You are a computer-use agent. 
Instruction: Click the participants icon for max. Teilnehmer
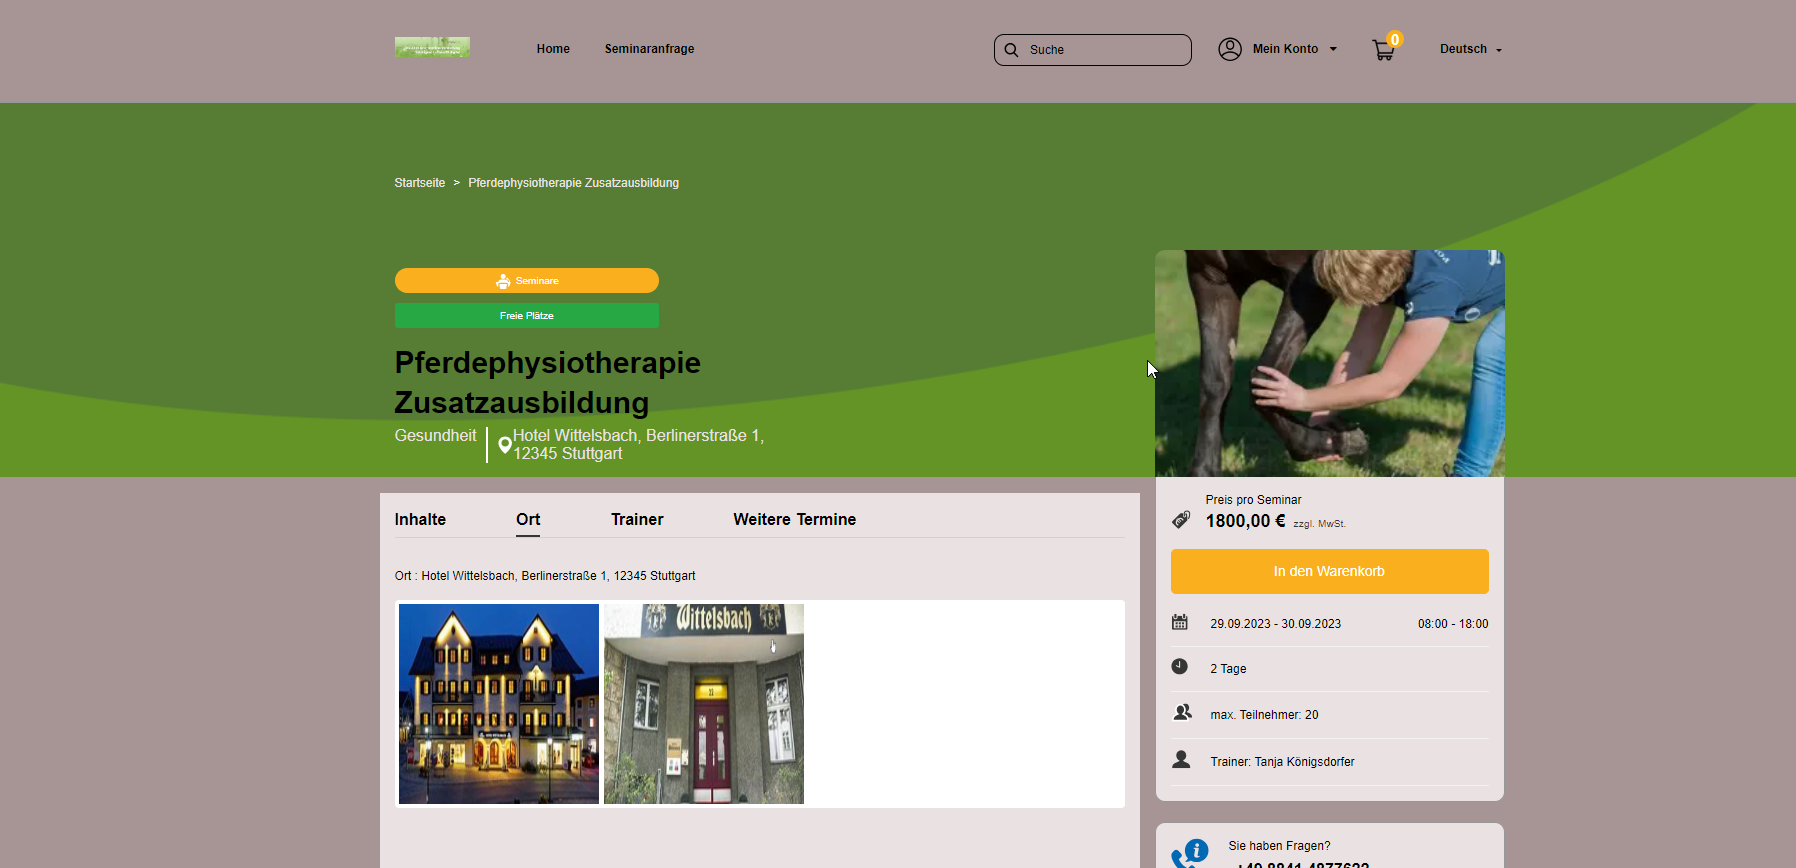point(1182,713)
